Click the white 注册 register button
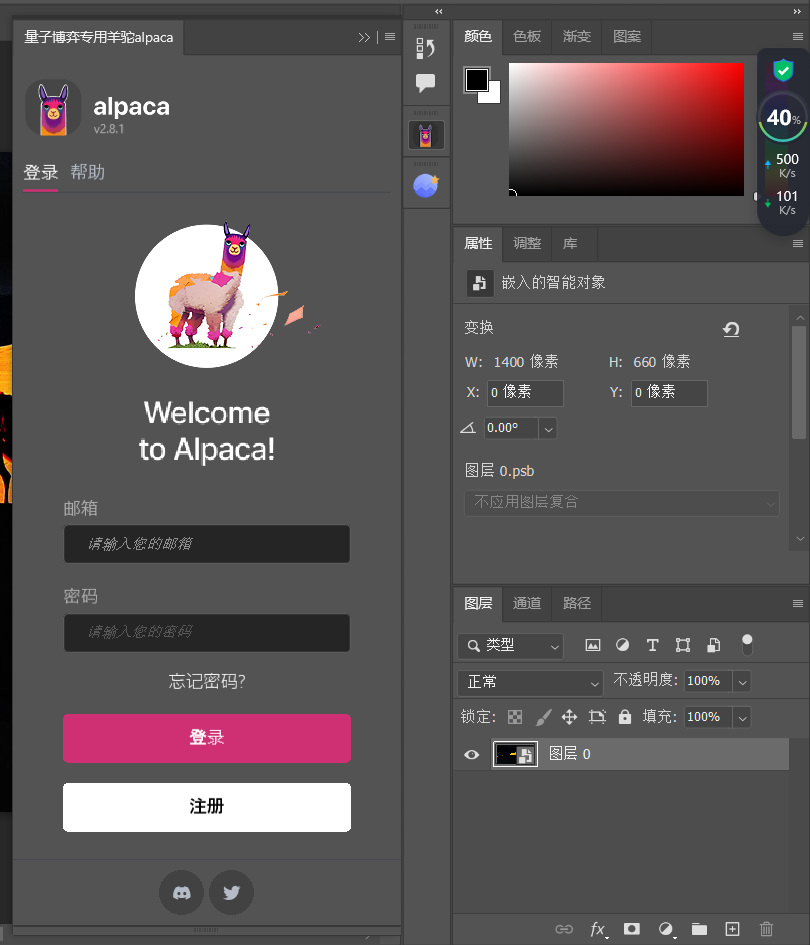 tap(207, 807)
